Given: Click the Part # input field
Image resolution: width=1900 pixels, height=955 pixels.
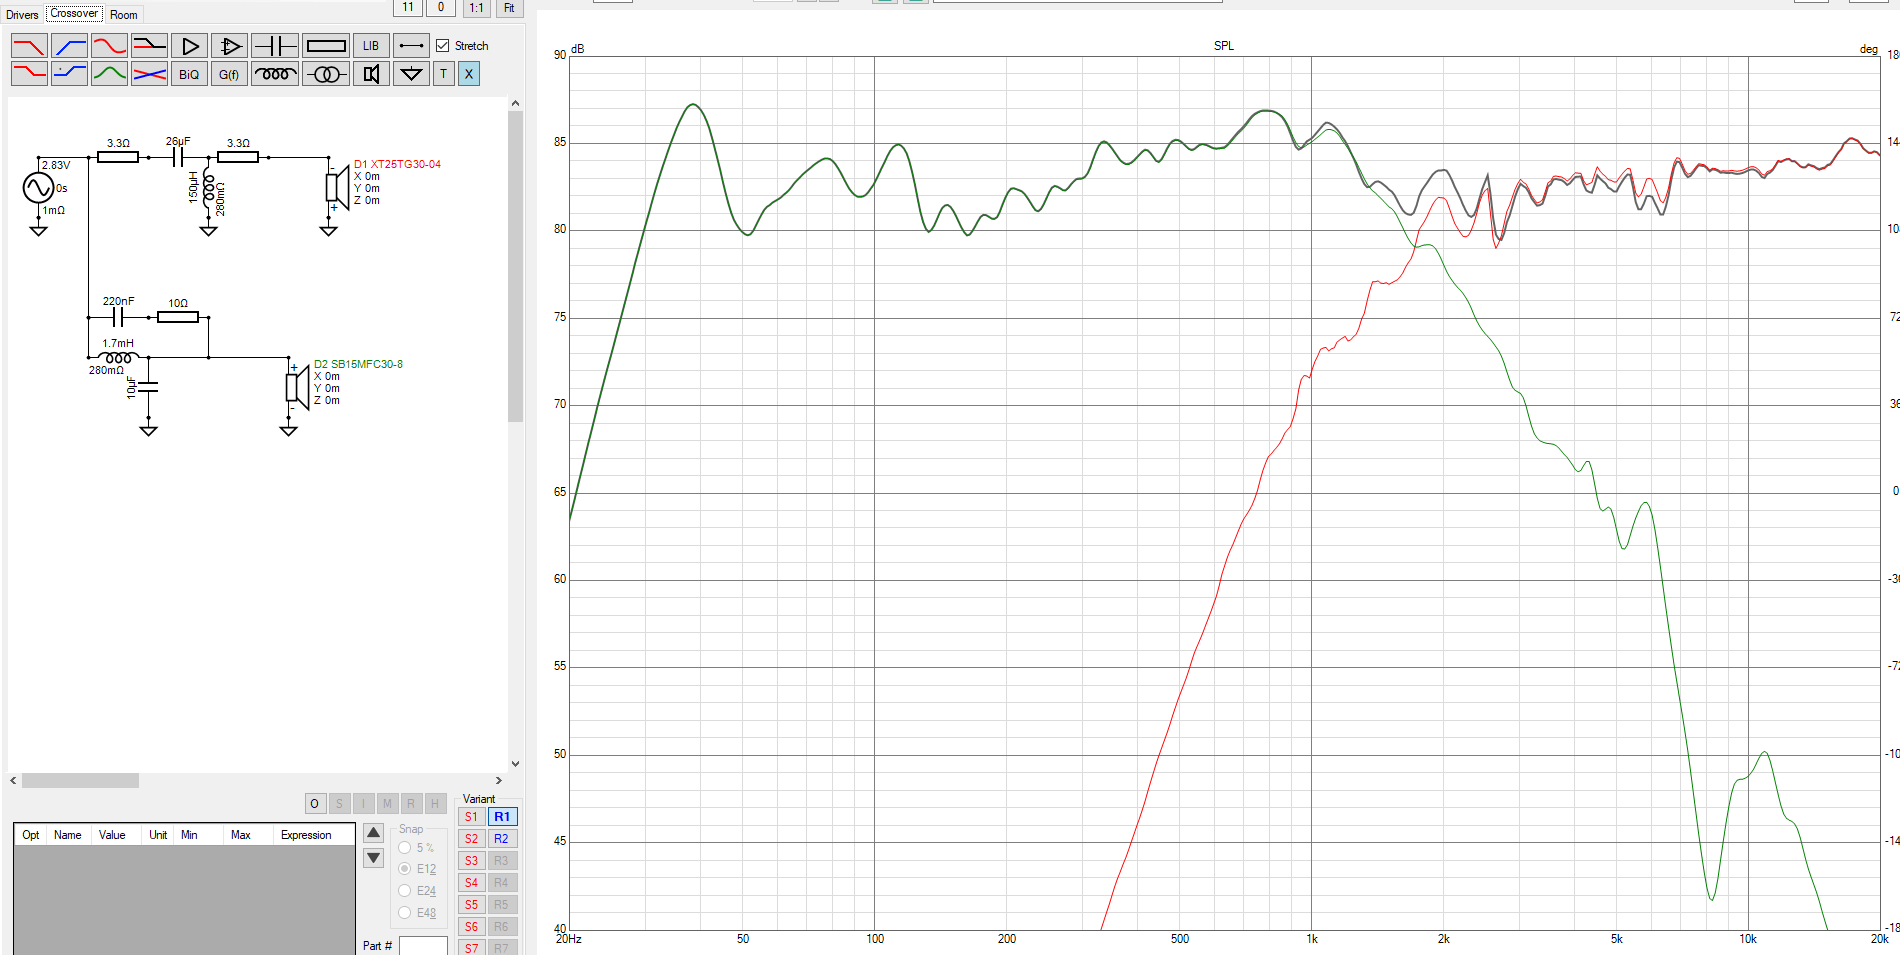Looking at the screenshot, I should pyautogui.click(x=423, y=946).
